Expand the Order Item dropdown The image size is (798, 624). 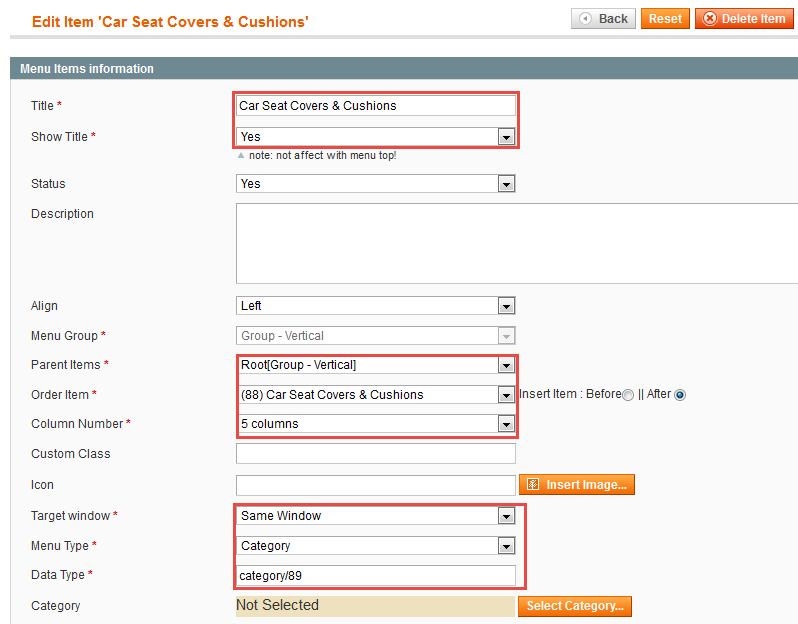[376, 394]
